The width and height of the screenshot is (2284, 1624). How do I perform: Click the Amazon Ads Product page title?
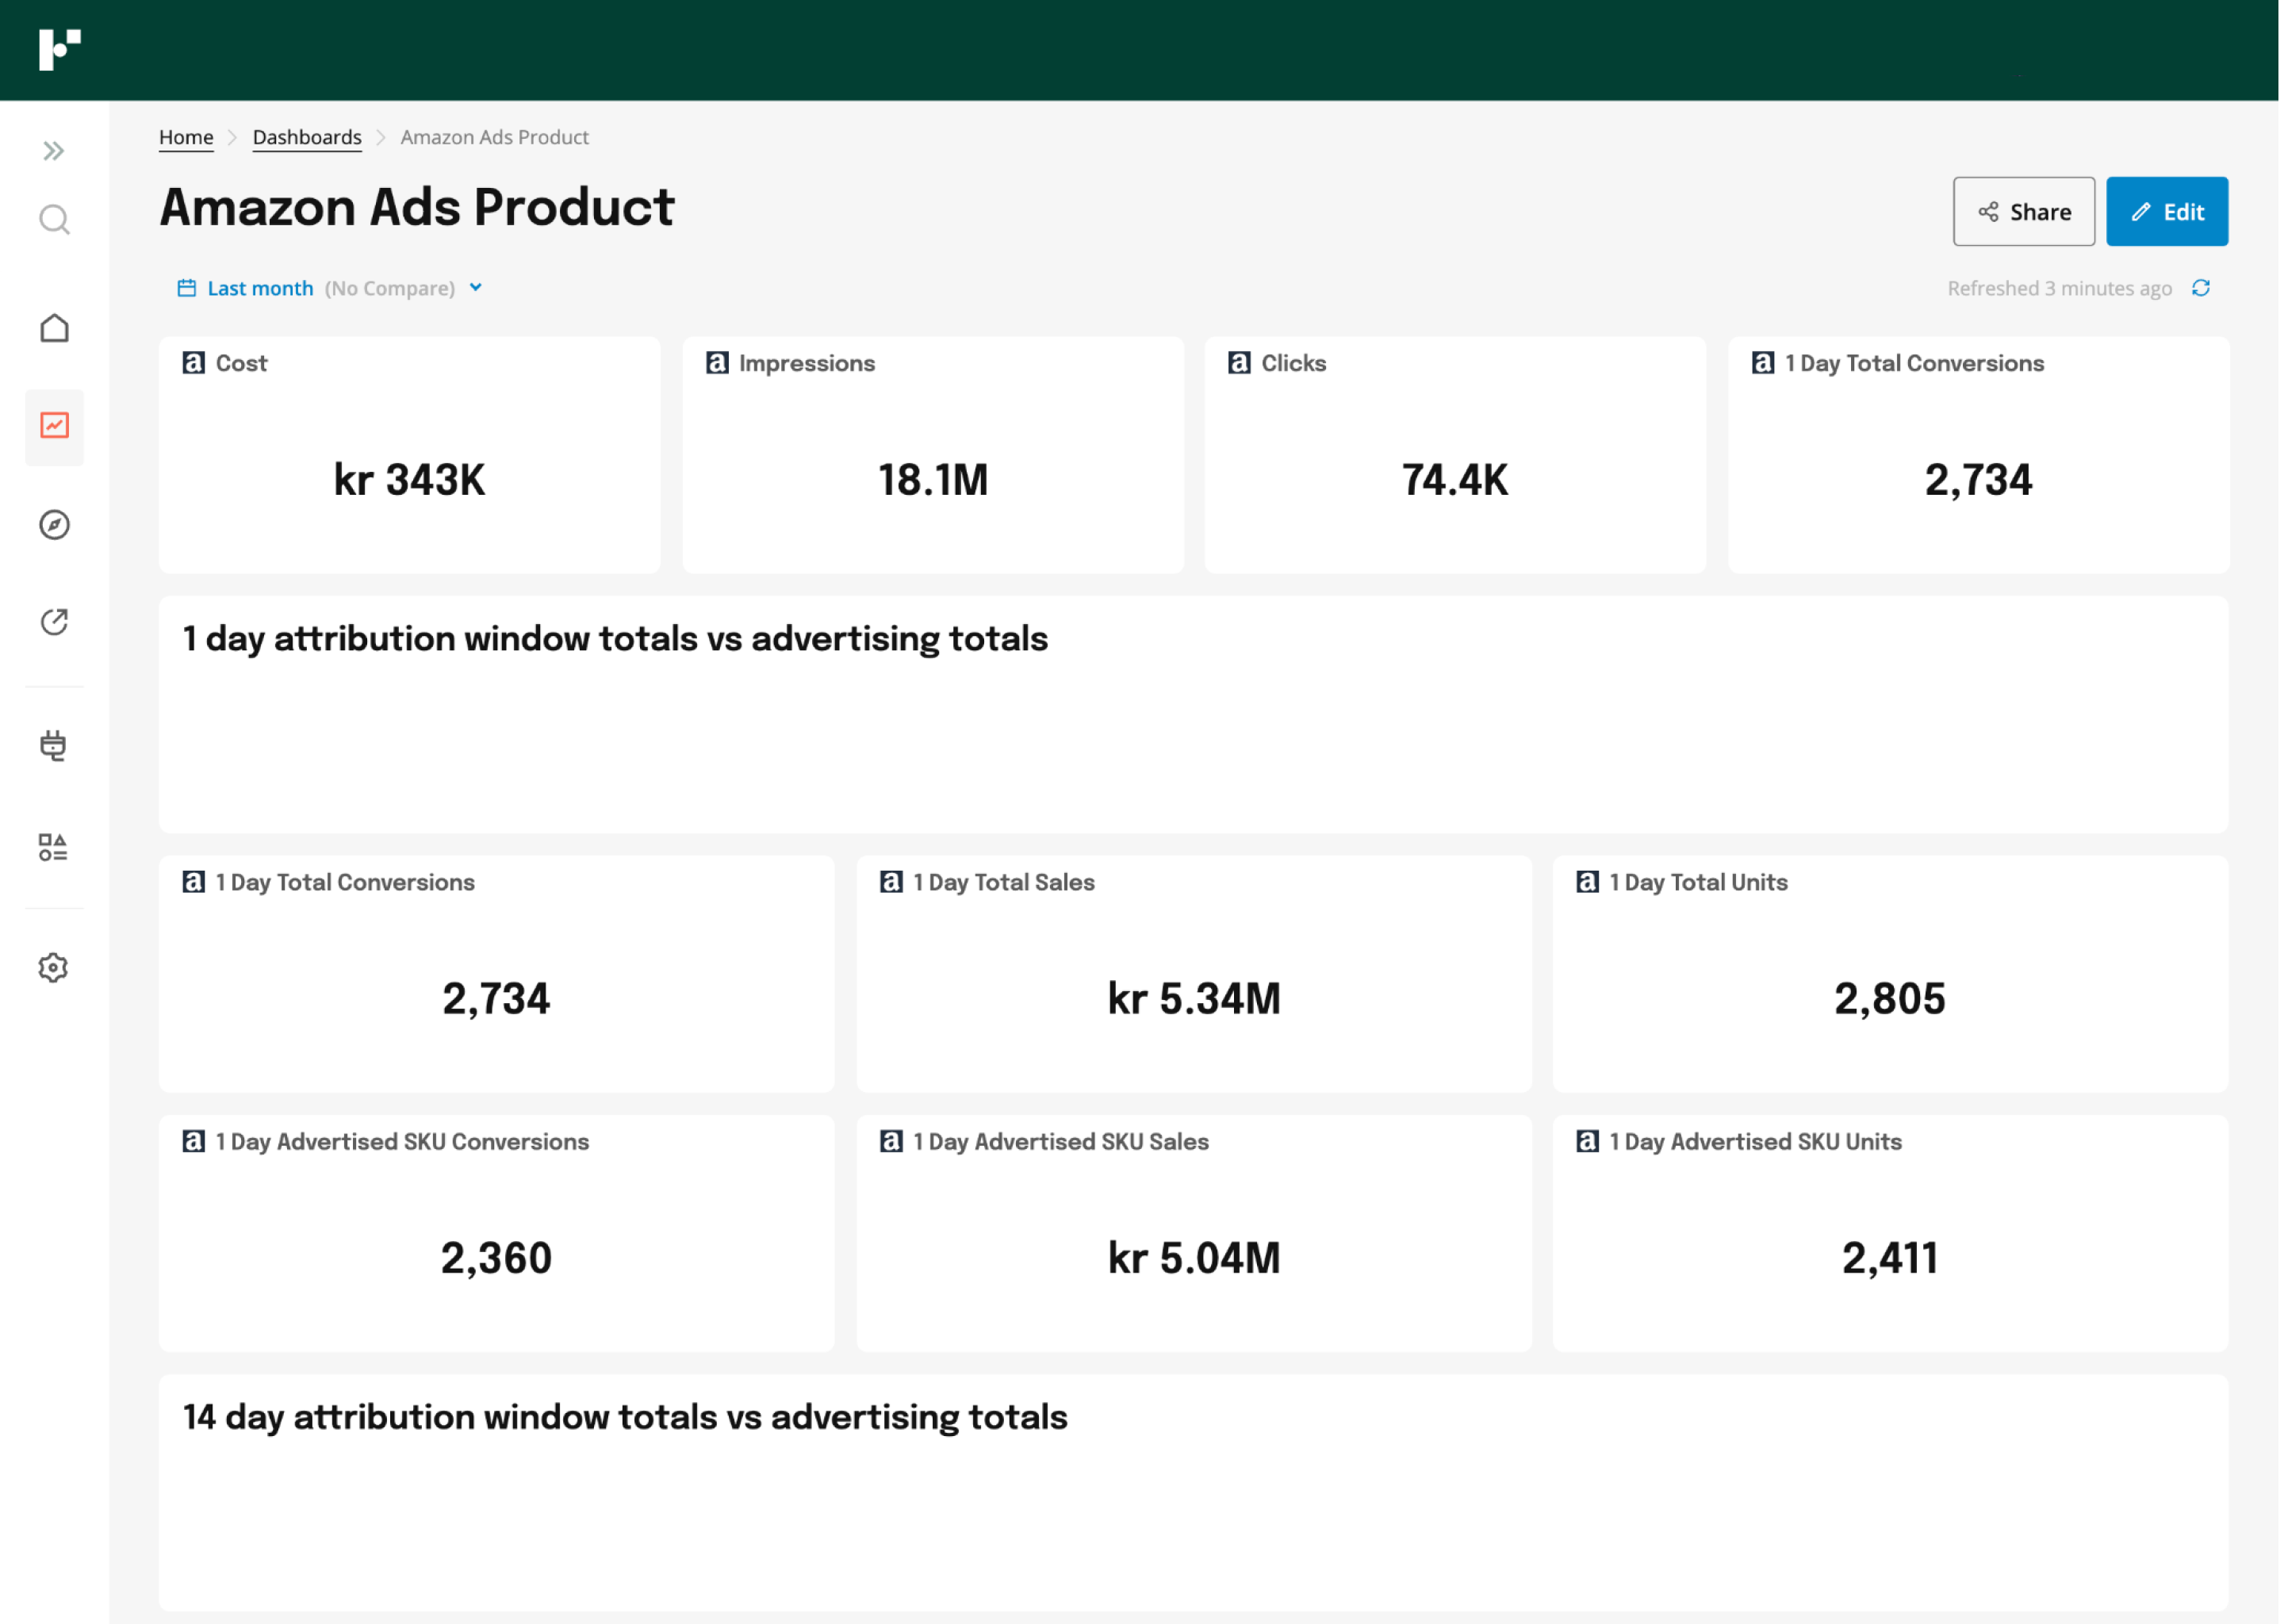[x=417, y=208]
